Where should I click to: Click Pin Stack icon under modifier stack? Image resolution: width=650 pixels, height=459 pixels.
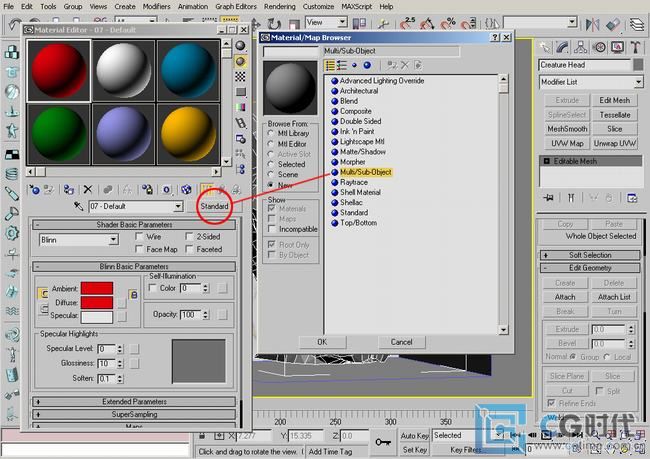tap(548, 198)
